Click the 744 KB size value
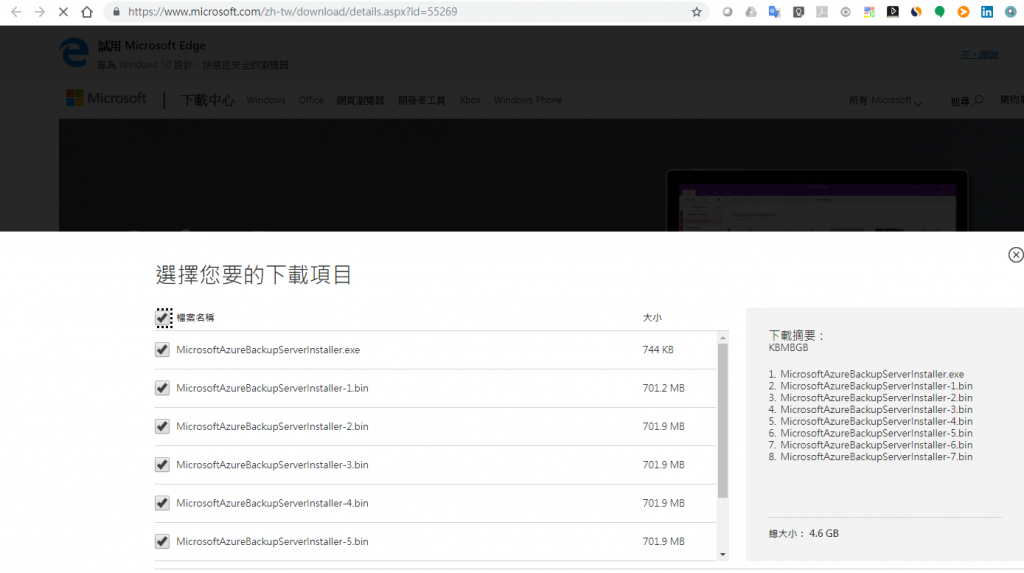The height and width of the screenshot is (573, 1024). pos(658,350)
